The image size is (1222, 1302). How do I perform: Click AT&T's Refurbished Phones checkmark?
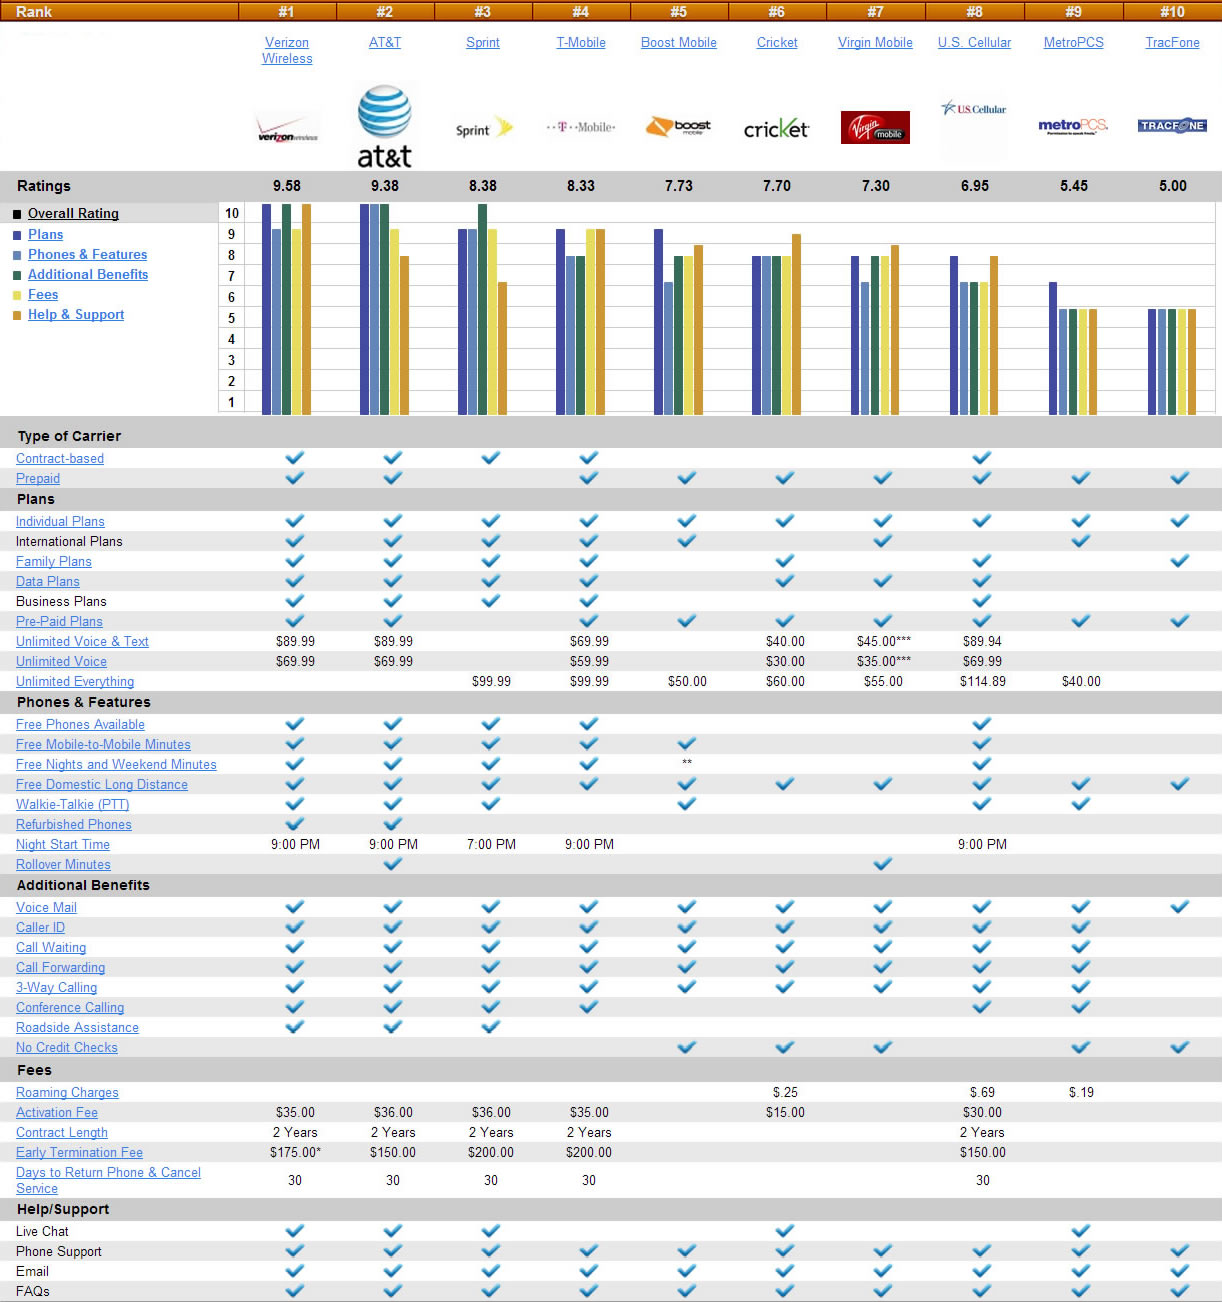pos(393,824)
